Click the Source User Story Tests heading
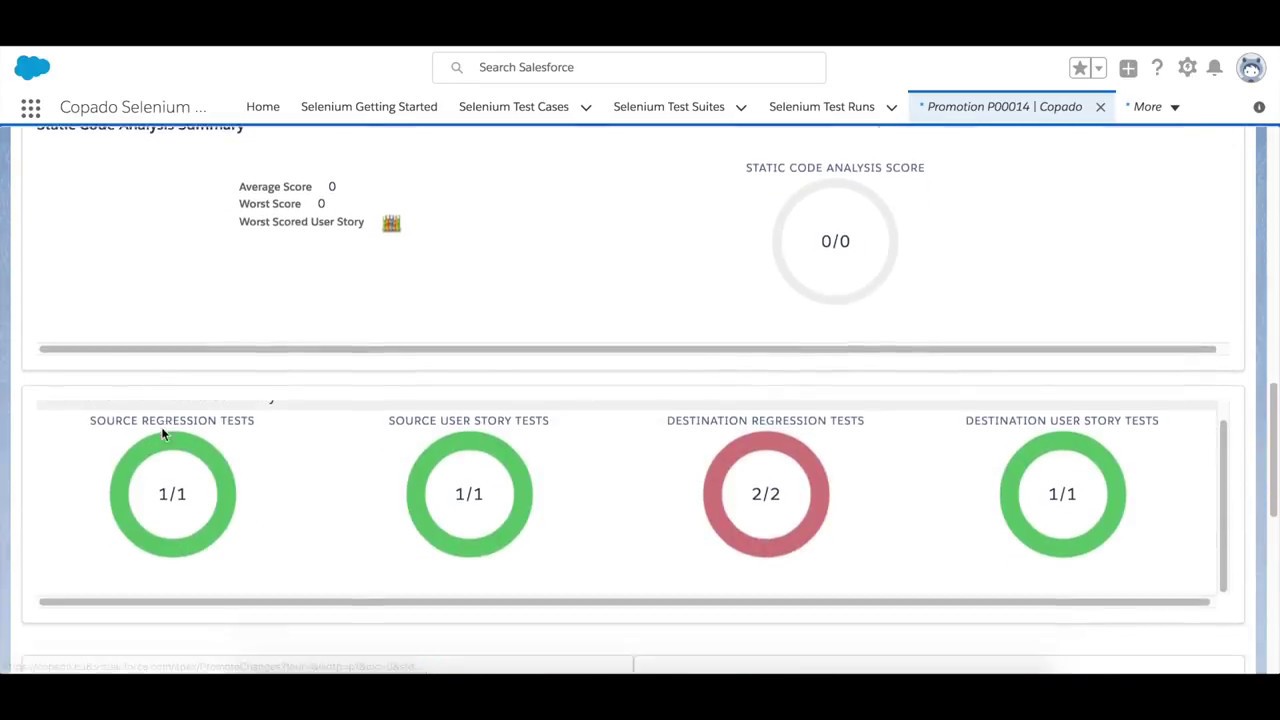Image resolution: width=1280 pixels, height=720 pixels. pos(469,420)
